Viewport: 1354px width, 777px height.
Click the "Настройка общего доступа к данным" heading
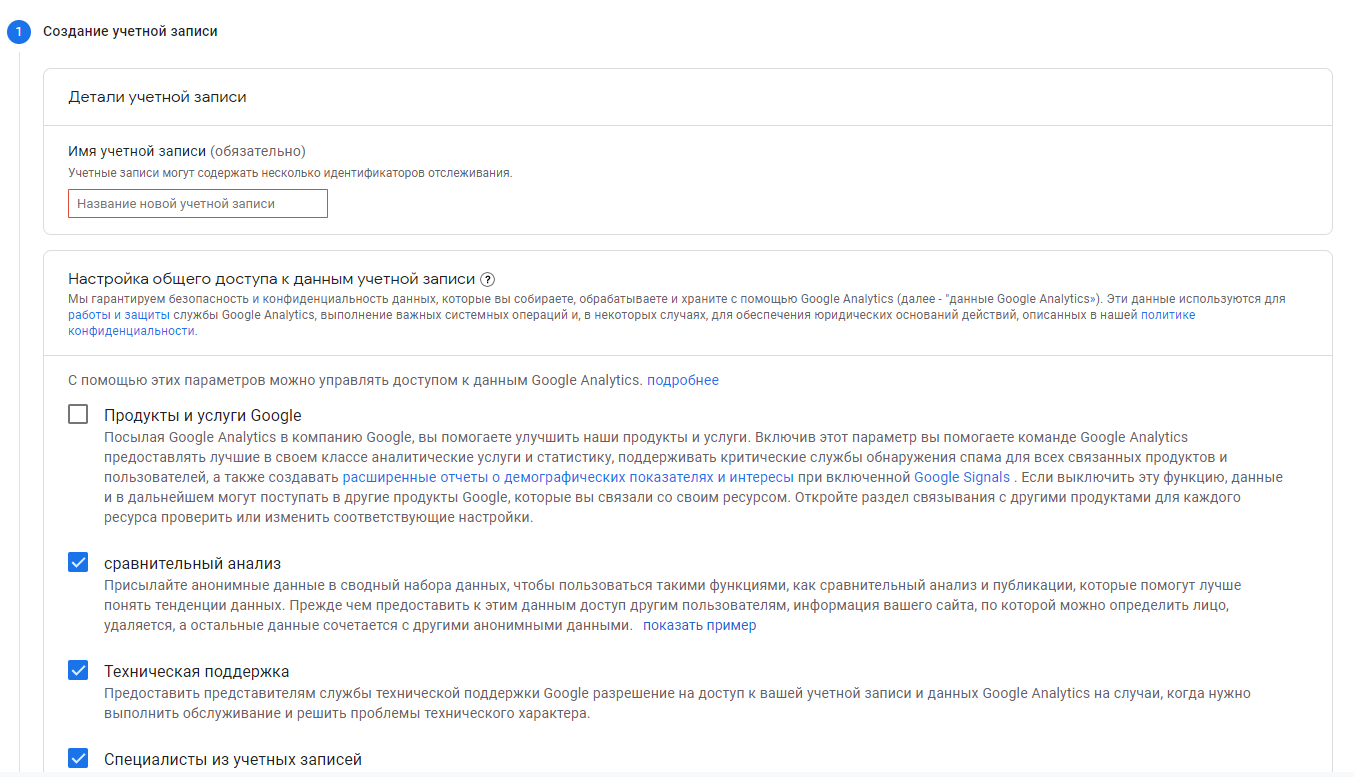(x=272, y=280)
